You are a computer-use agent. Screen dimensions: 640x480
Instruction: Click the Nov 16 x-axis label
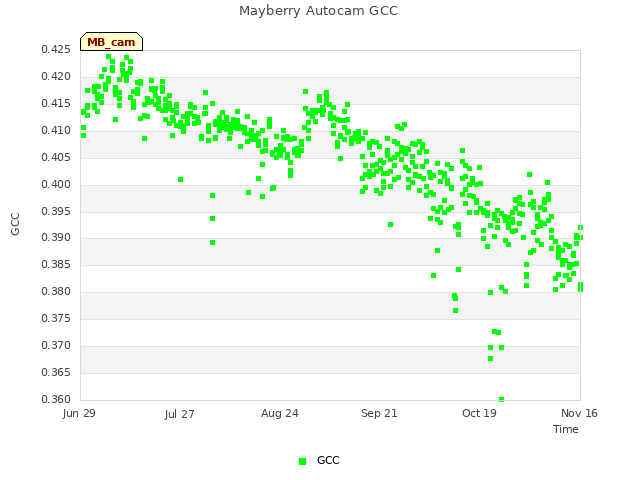[579, 413]
